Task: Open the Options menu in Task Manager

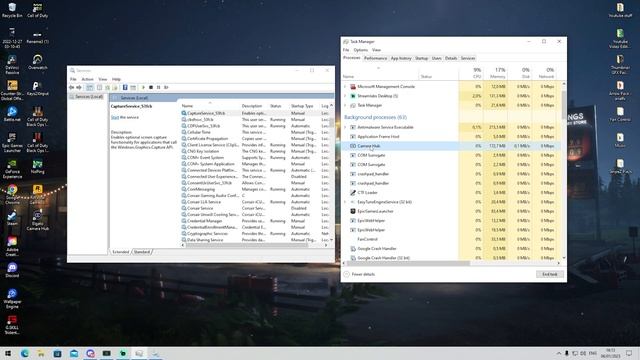Action: point(361,50)
